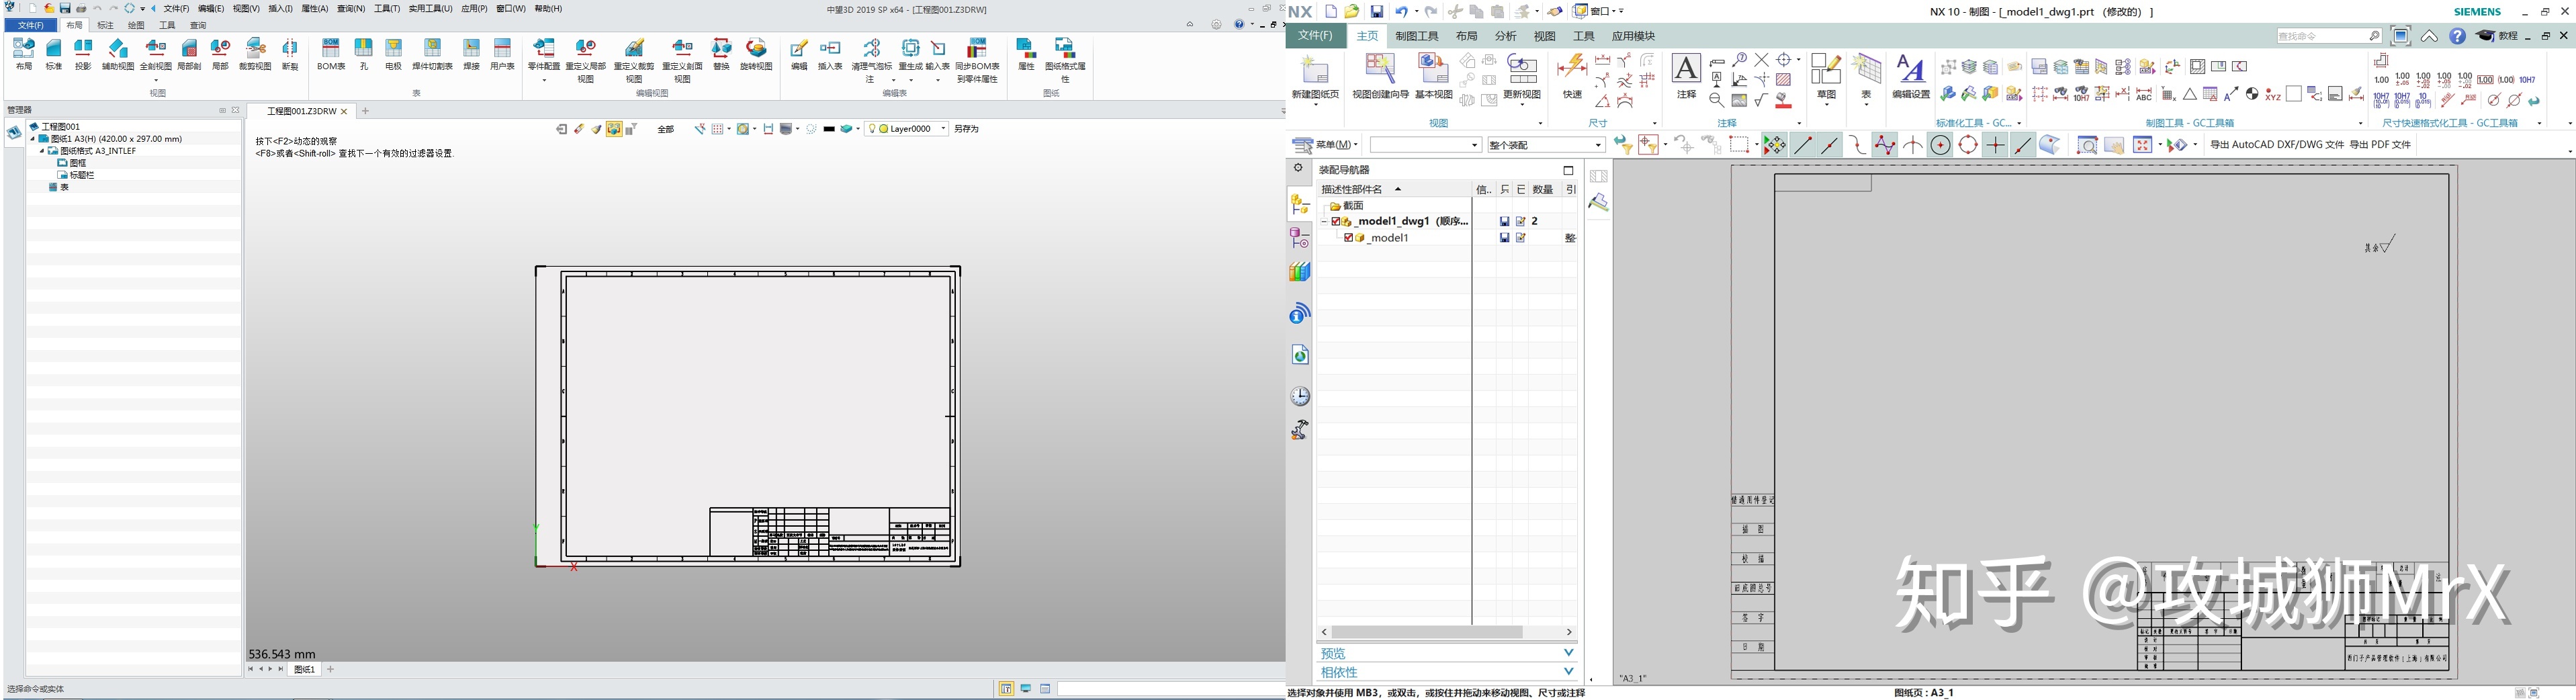
Task: Select the 快速 rapid dimension tool in NX
Action: pyautogui.click(x=1572, y=76)
